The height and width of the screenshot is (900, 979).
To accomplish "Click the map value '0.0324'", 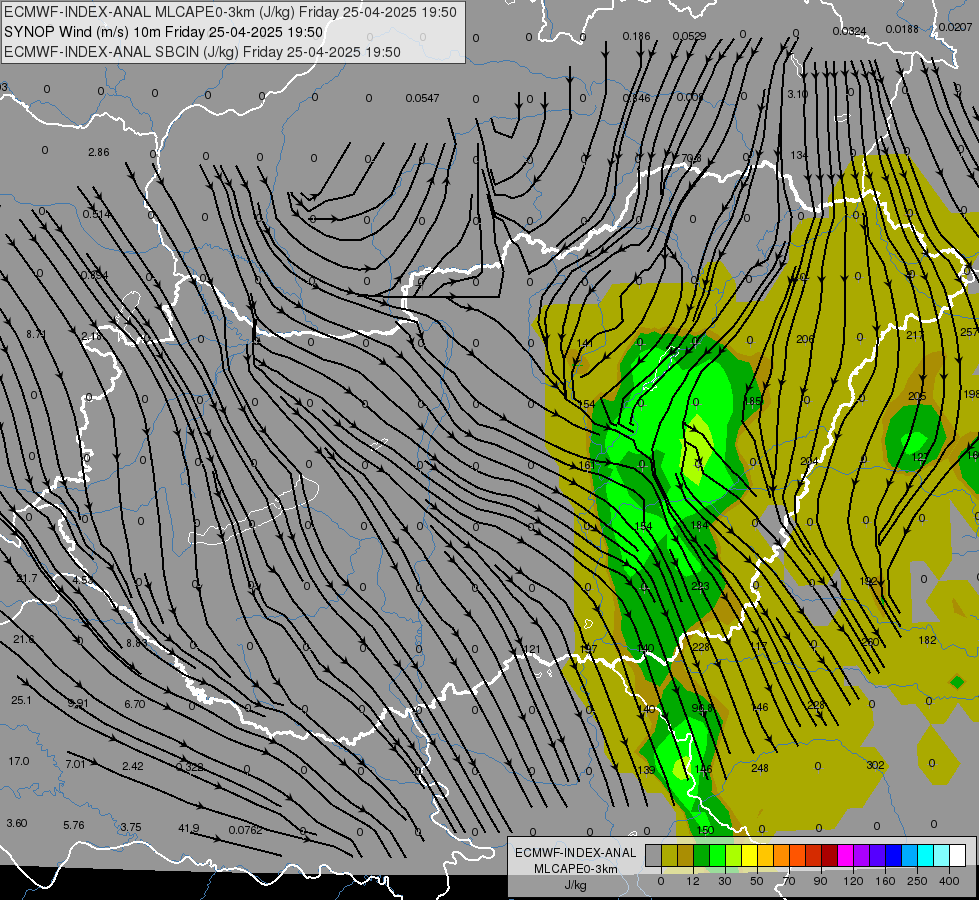I will click(x=849, y=31).
